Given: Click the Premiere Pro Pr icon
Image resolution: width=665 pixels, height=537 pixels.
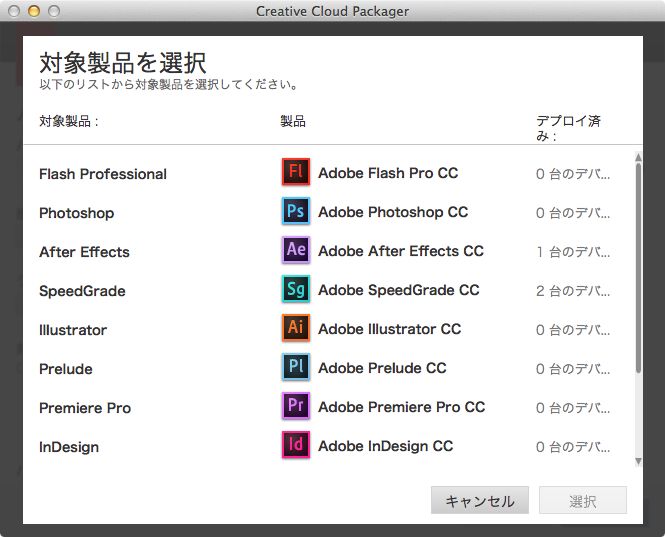Looking at the screenshot, I should (x=296, y=406).
